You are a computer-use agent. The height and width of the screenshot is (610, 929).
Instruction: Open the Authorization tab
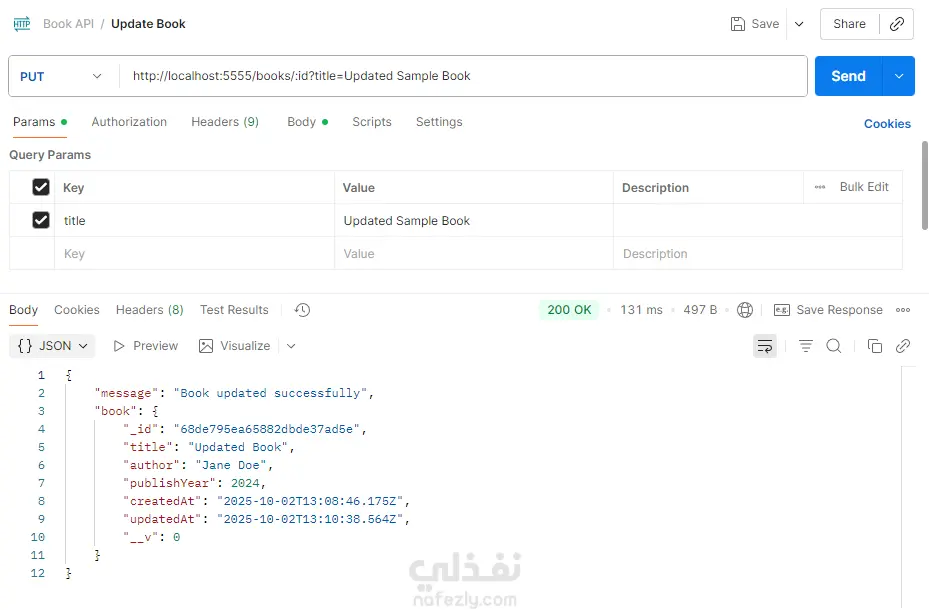click(x=129, y=121)
